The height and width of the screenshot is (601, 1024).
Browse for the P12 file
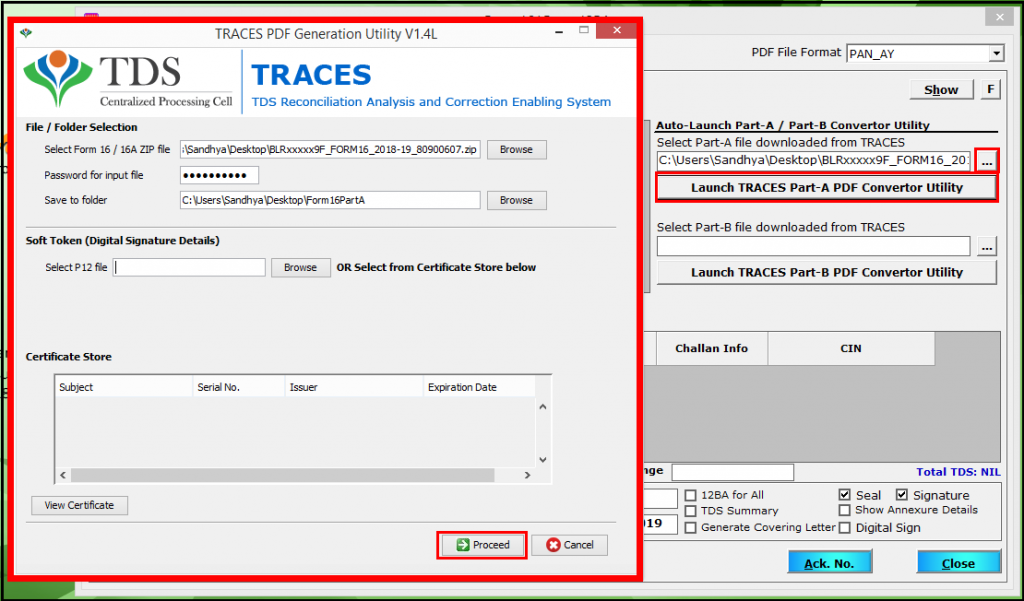(300, 268)
